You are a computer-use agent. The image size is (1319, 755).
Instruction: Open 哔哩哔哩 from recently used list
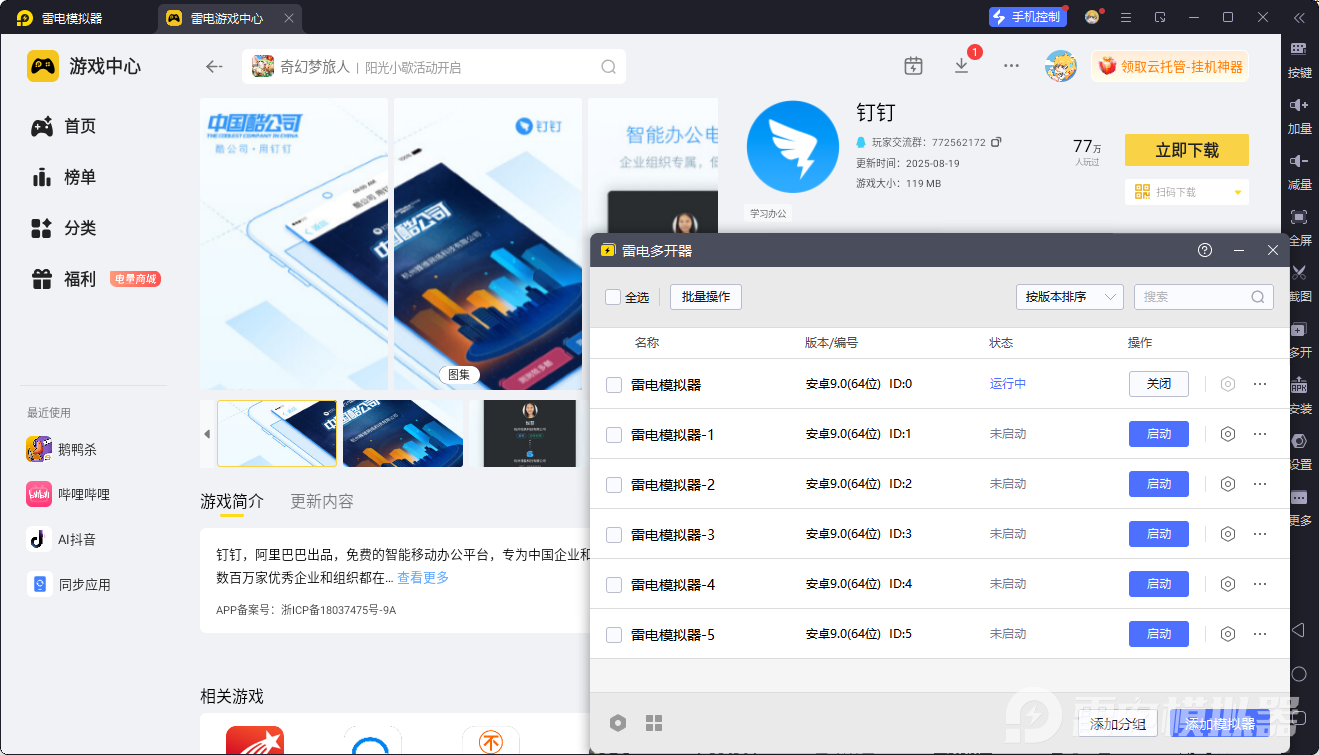tap(68, 494)
